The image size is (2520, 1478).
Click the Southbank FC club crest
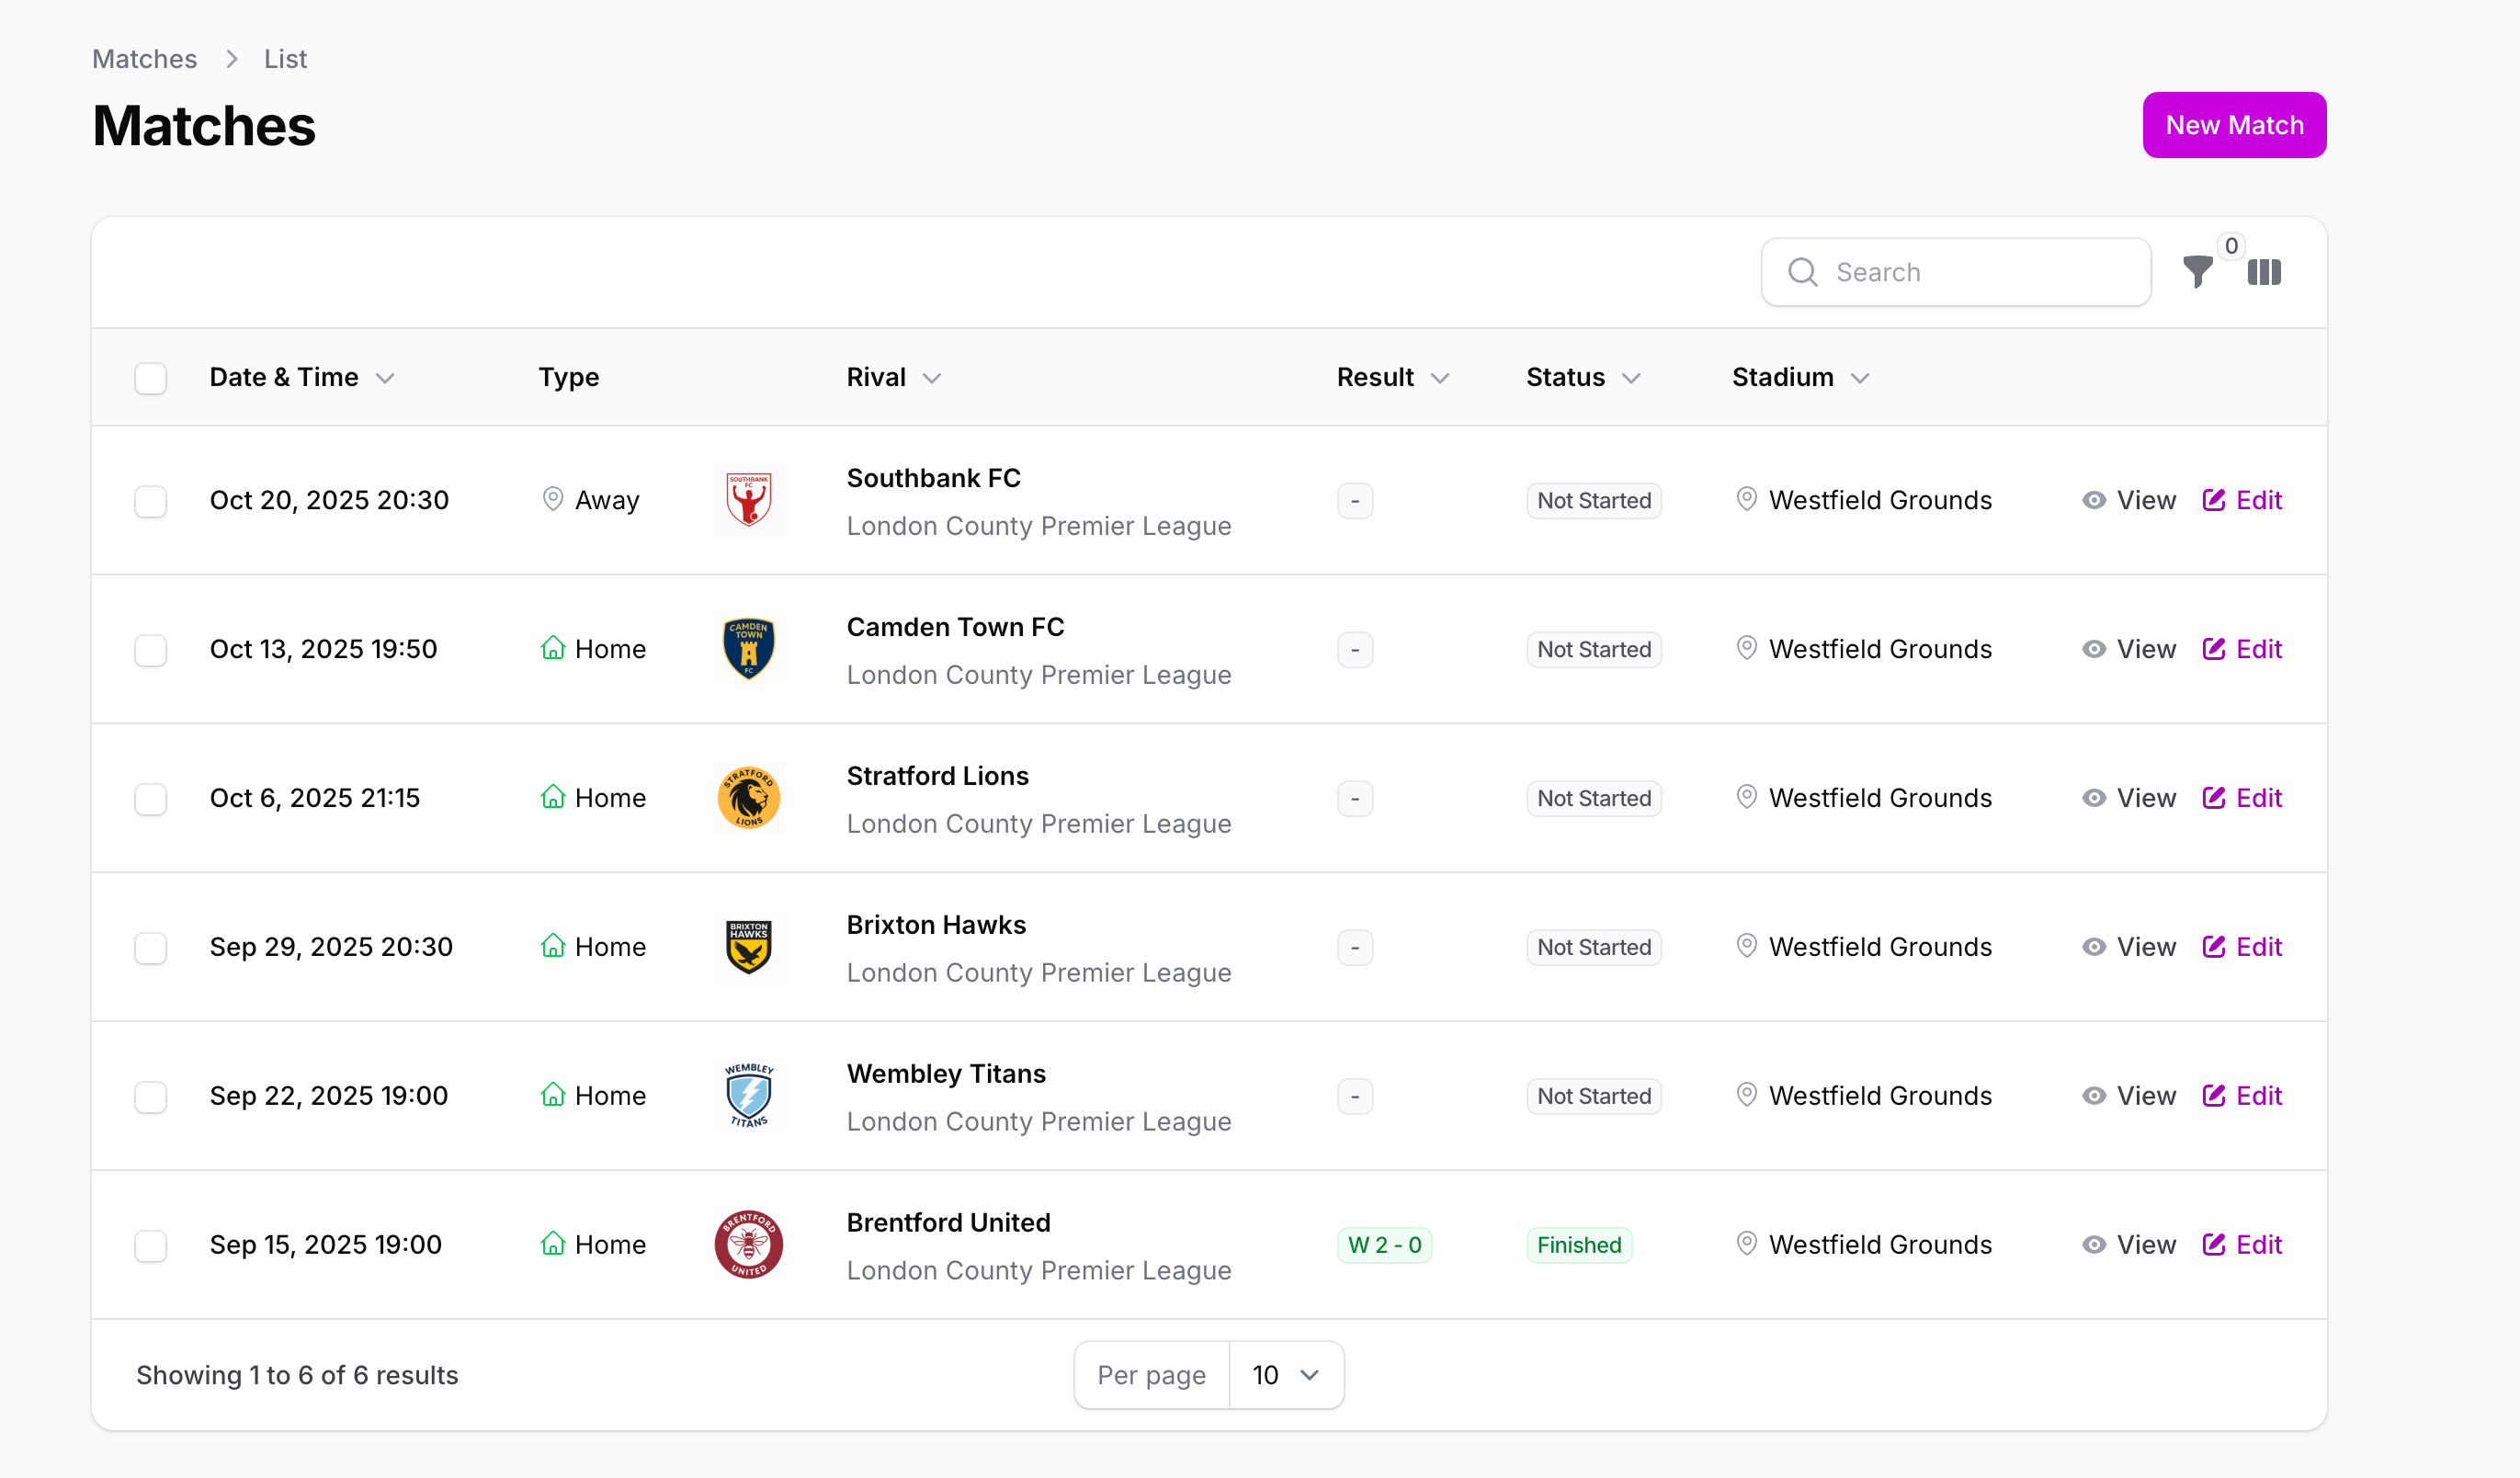tap(748, 500)
